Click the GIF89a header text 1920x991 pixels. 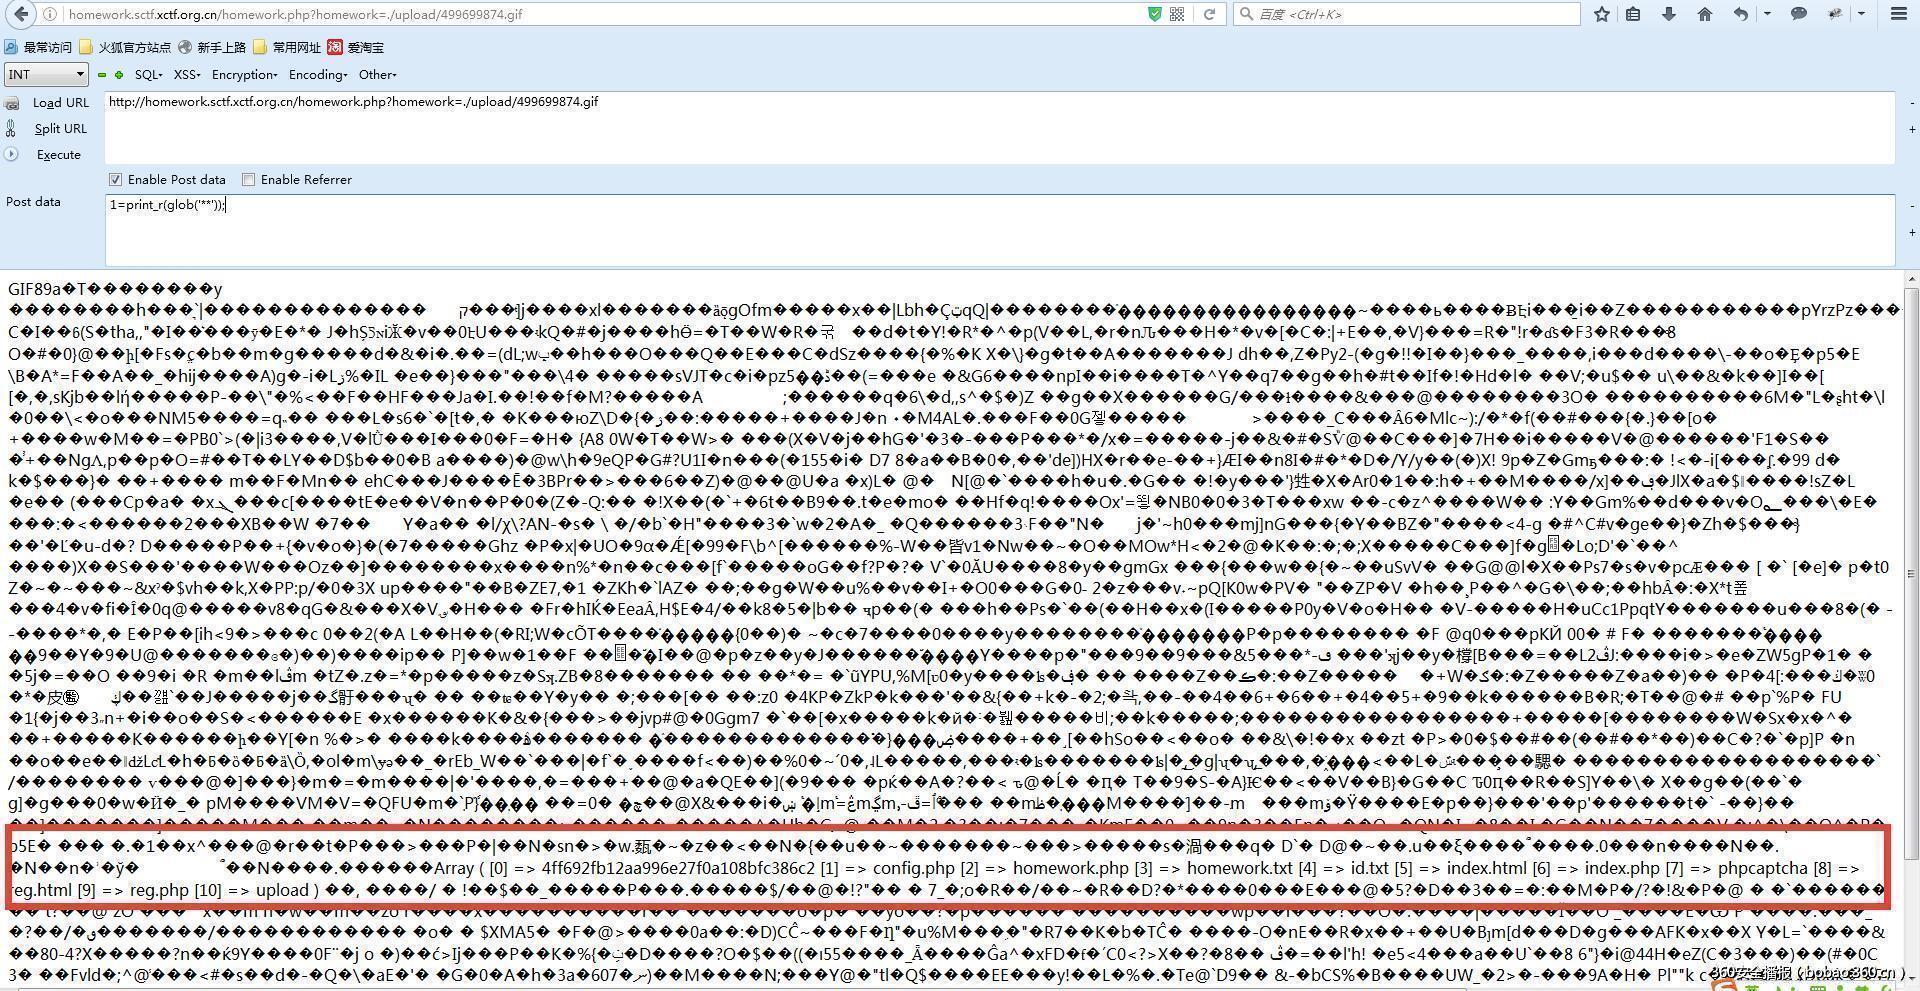coord(115,289)
